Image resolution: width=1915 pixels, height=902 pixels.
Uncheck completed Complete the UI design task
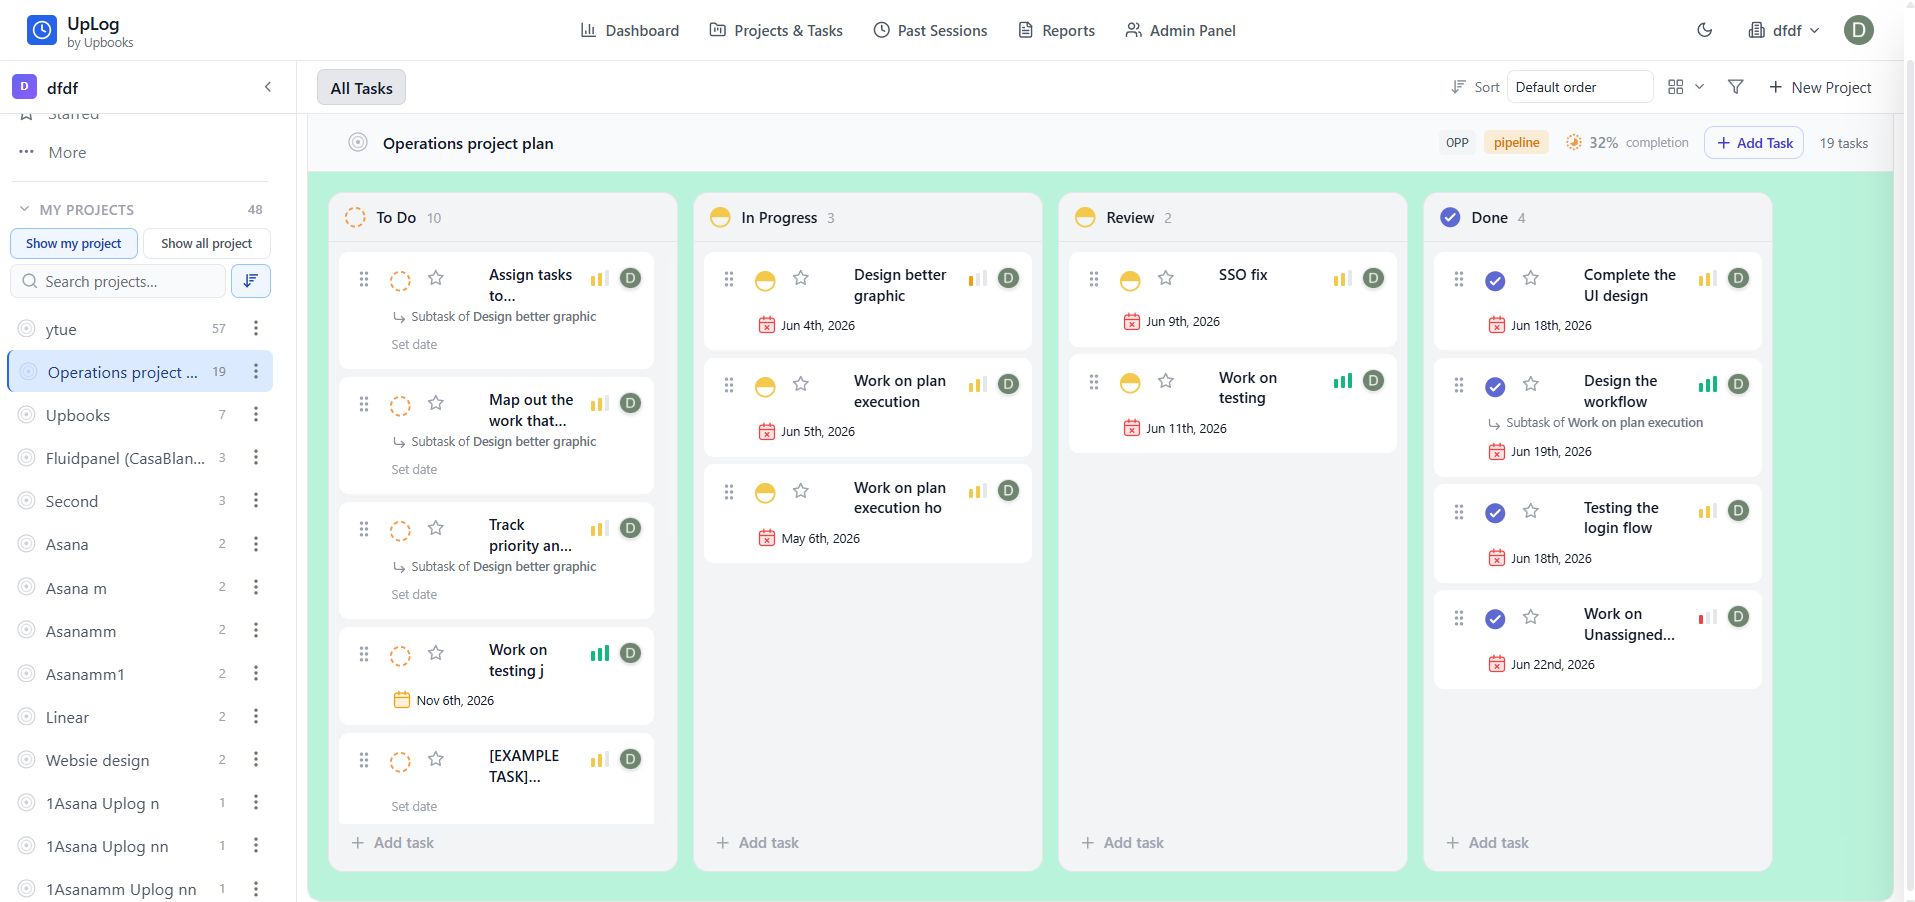(x=1495, y=281)
